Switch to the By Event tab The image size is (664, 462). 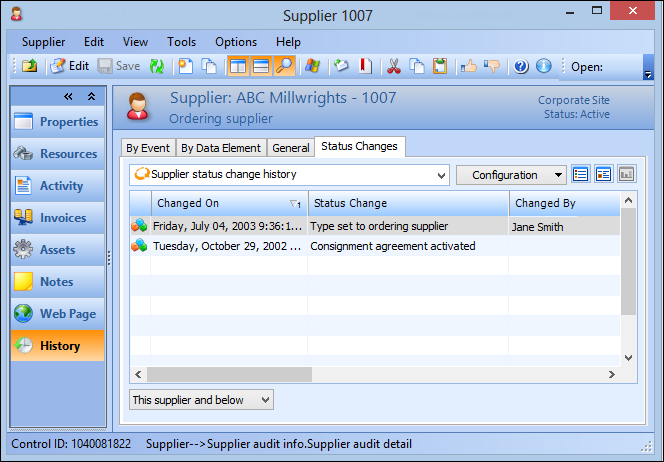point(148,148)
